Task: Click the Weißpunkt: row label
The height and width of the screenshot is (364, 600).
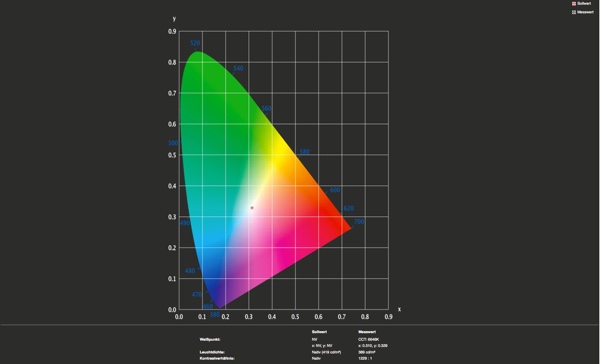Action: [210, 339]
